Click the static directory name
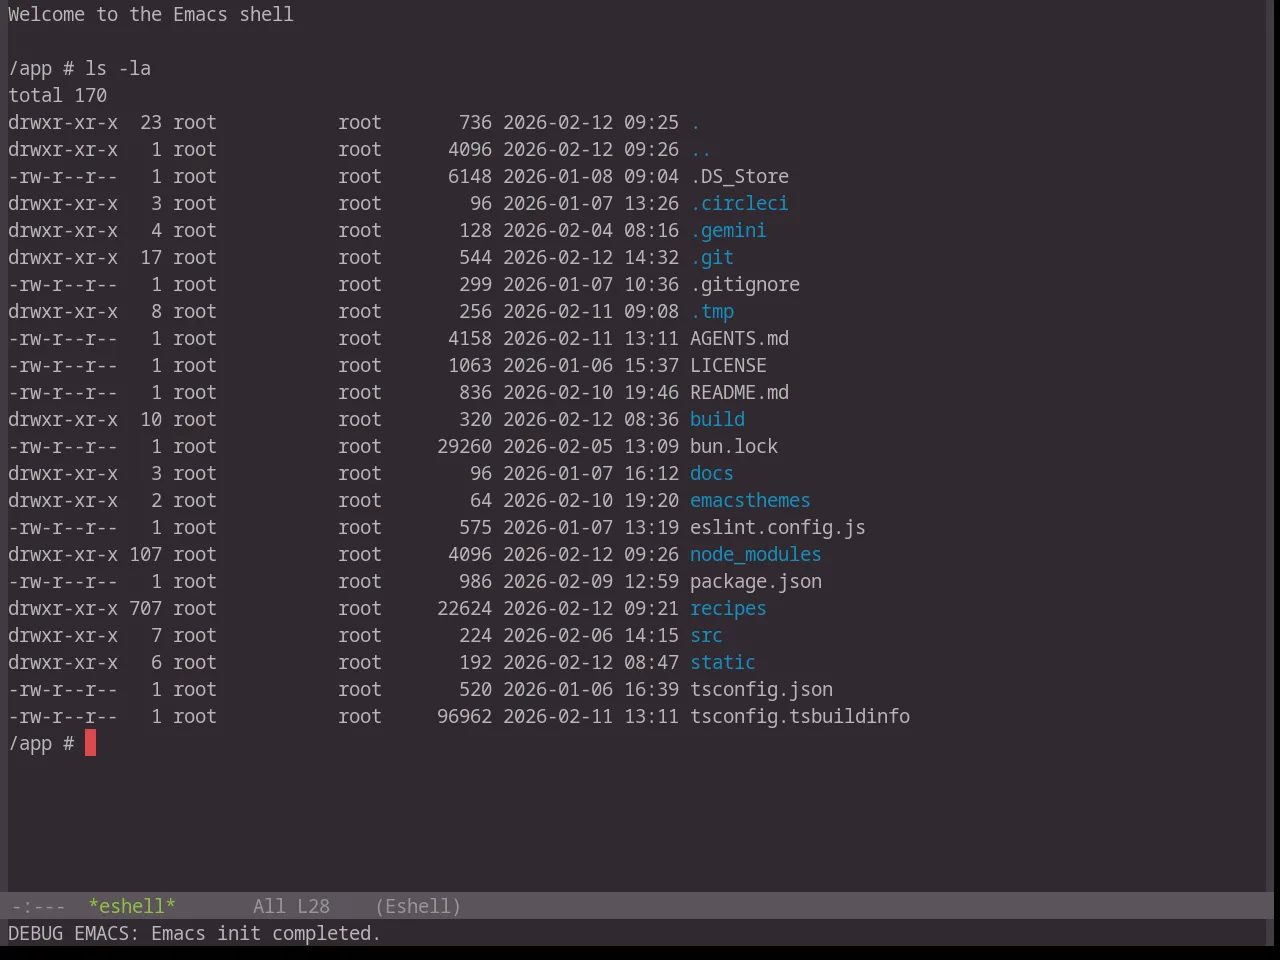Viewport: 1280px width, 960px height. [x=723, y=662]
